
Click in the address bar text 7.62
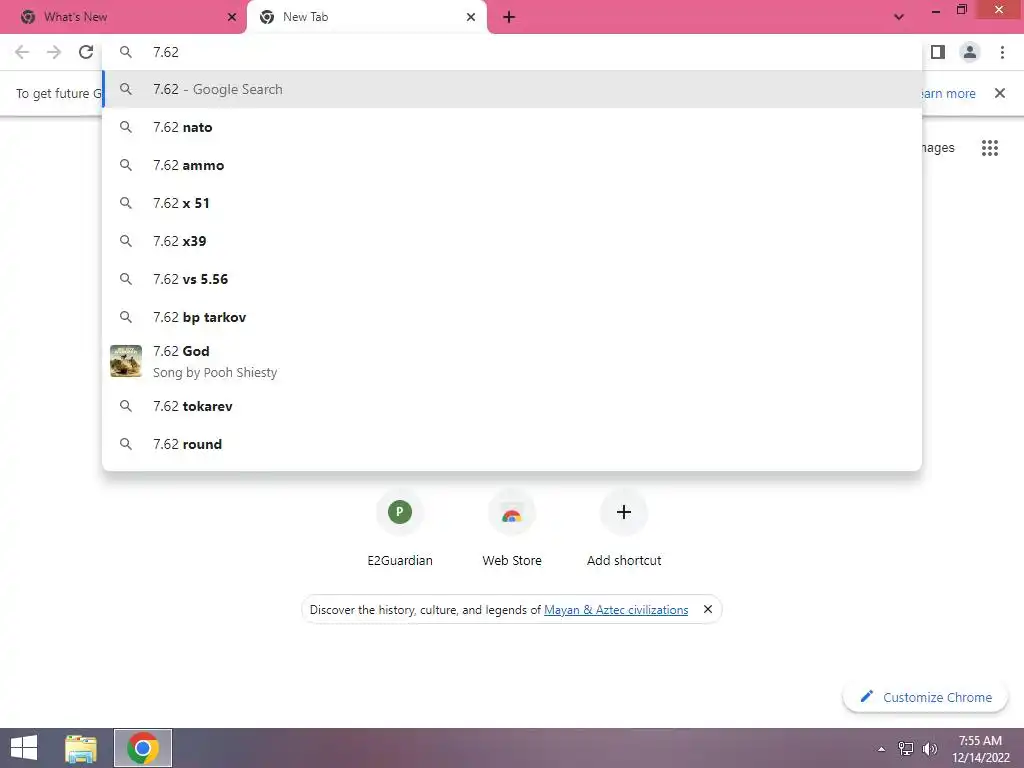click(166, 52)
